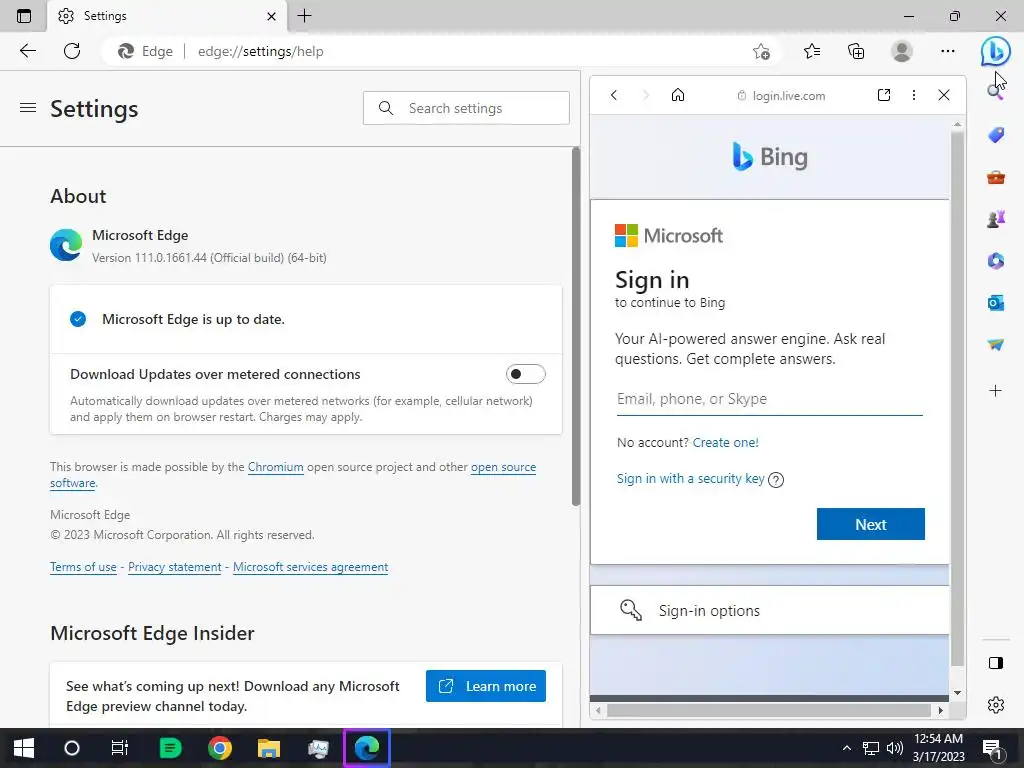
Task: Click sidebar horizontal scrollbar right arrow
Action: tap(940, 710)
